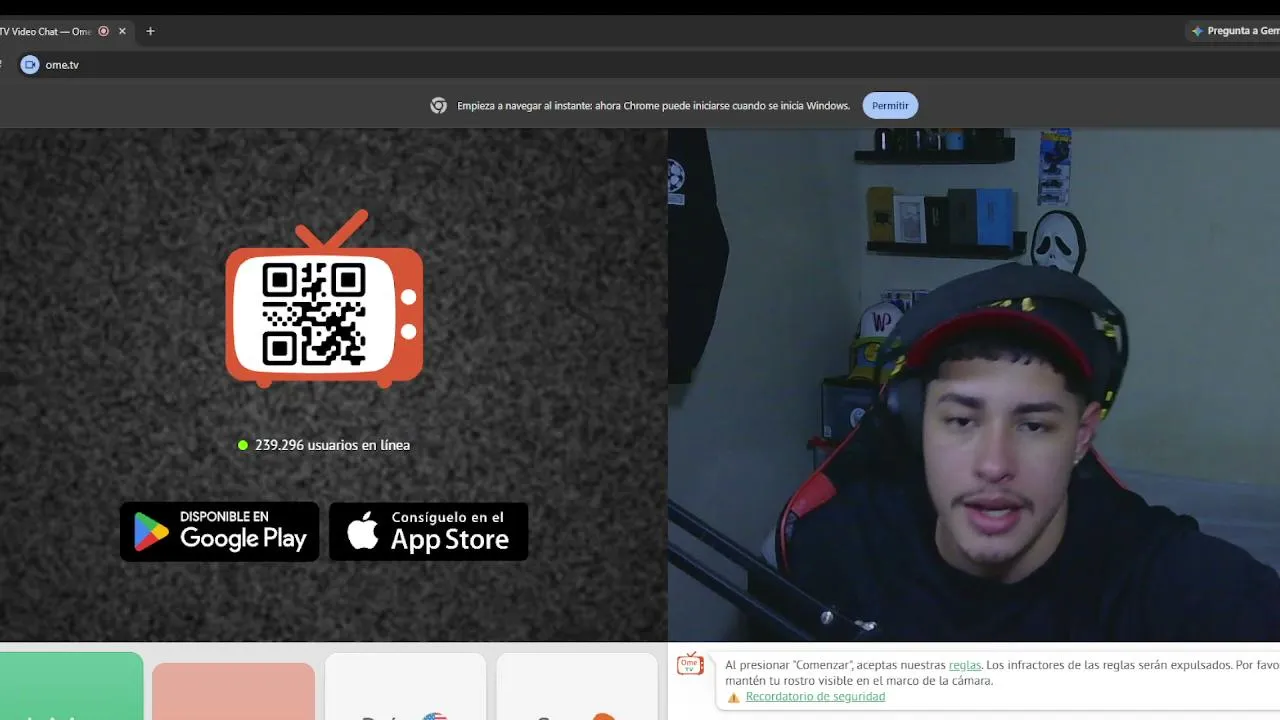Click the green start button at the bottom
This screenshot has height=720, width=1280.
(71, 686)
